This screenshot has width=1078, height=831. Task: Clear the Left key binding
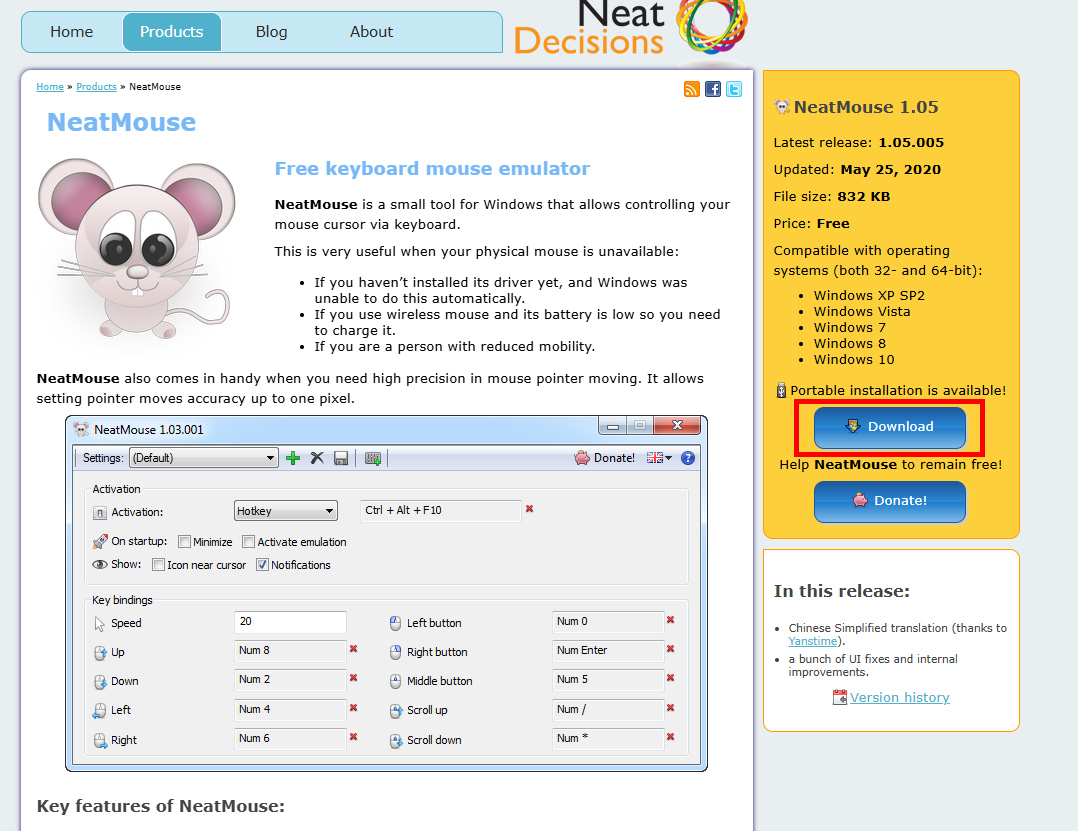[353, 708]
